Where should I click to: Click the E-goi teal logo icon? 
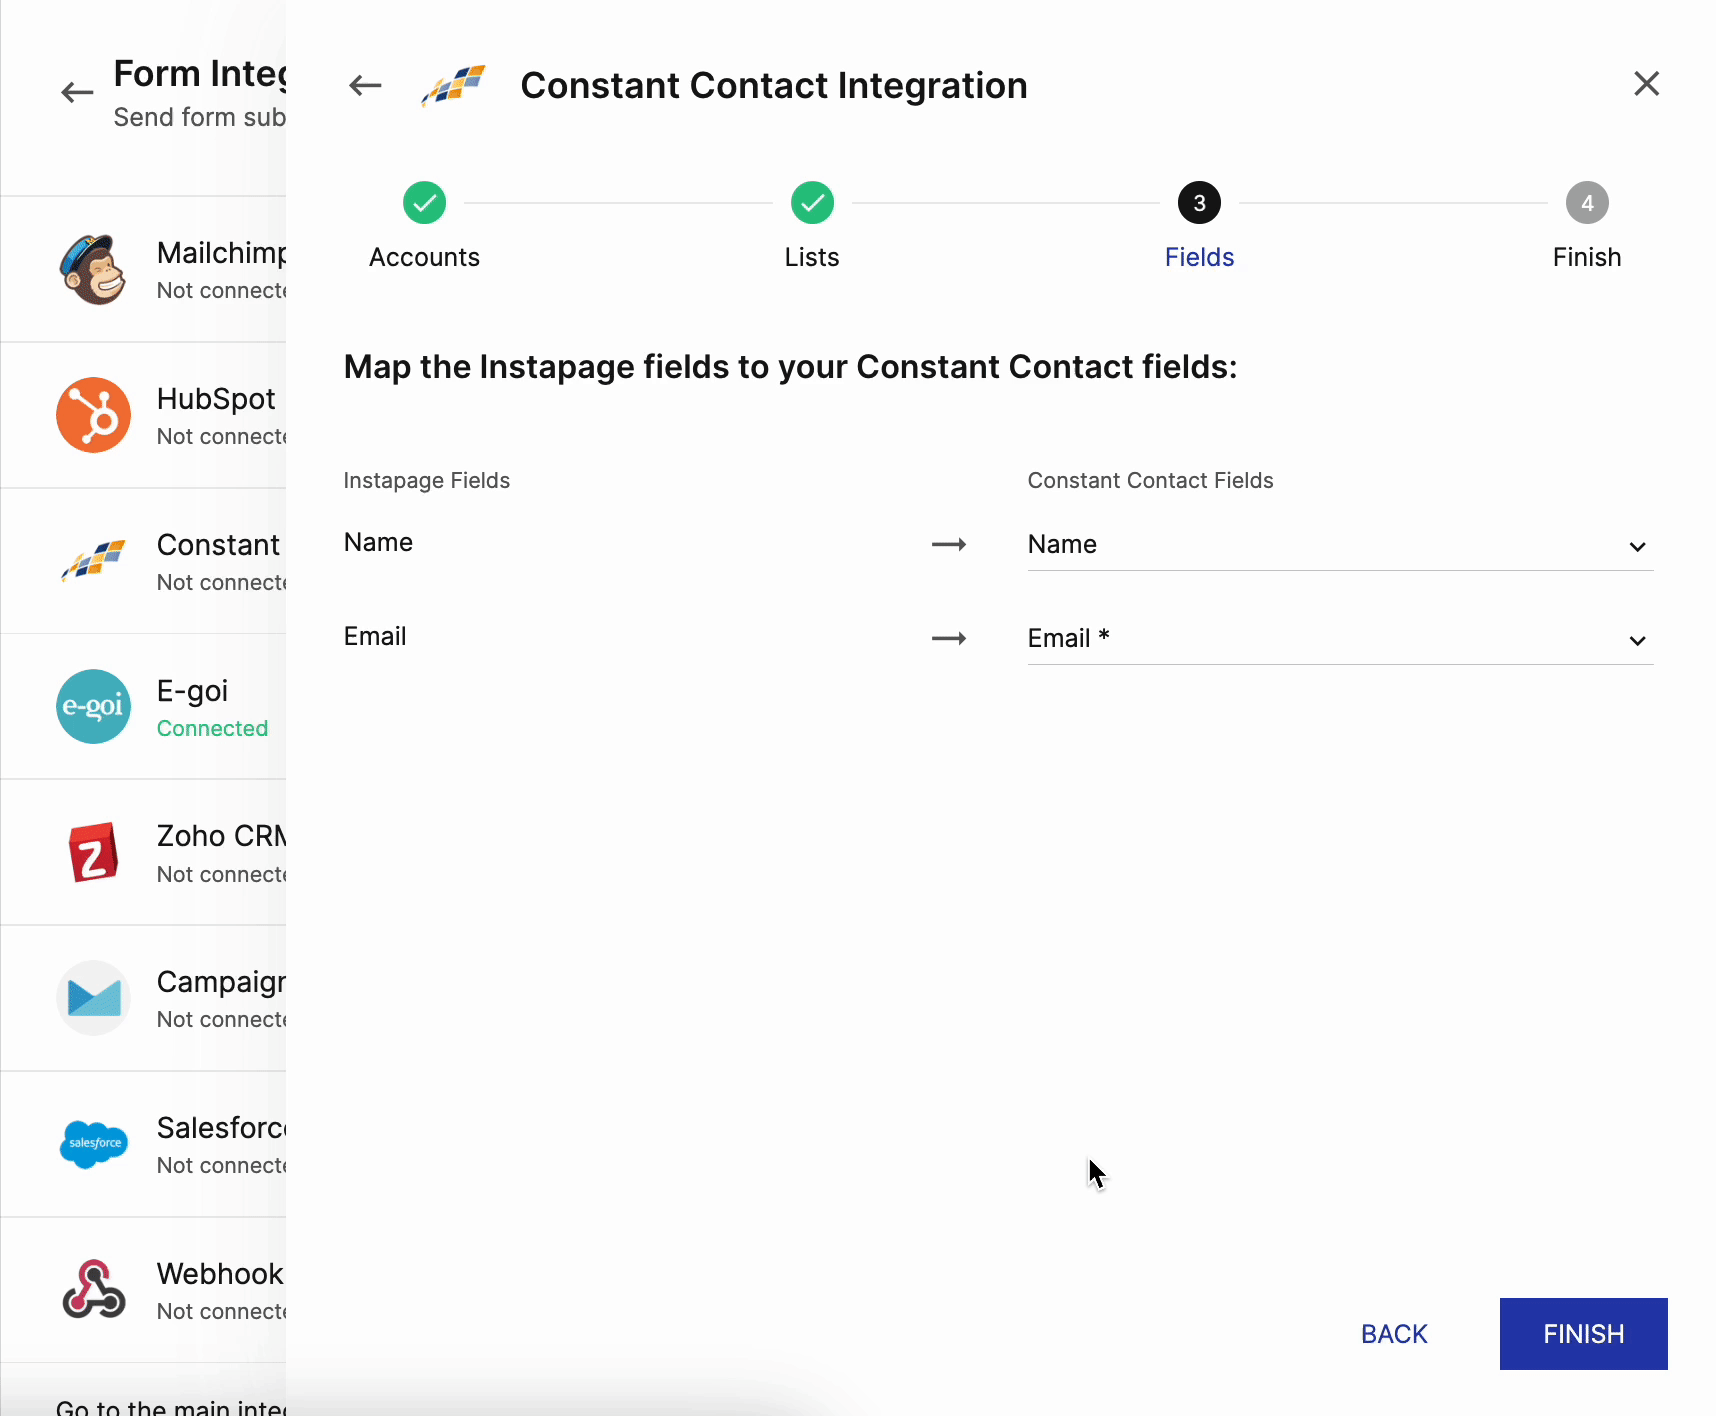coord(93,706)
